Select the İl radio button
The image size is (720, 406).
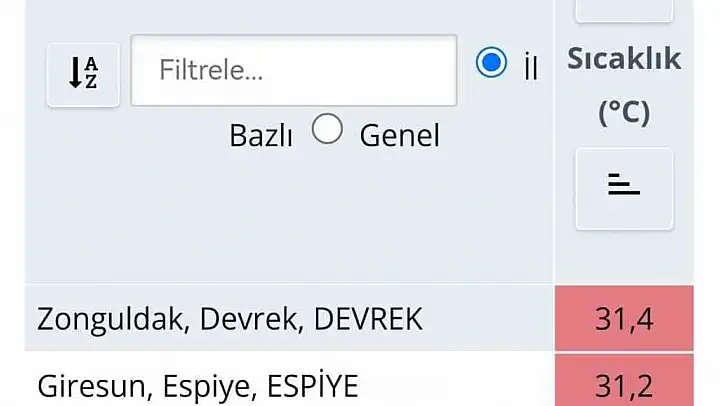[491, 62]
